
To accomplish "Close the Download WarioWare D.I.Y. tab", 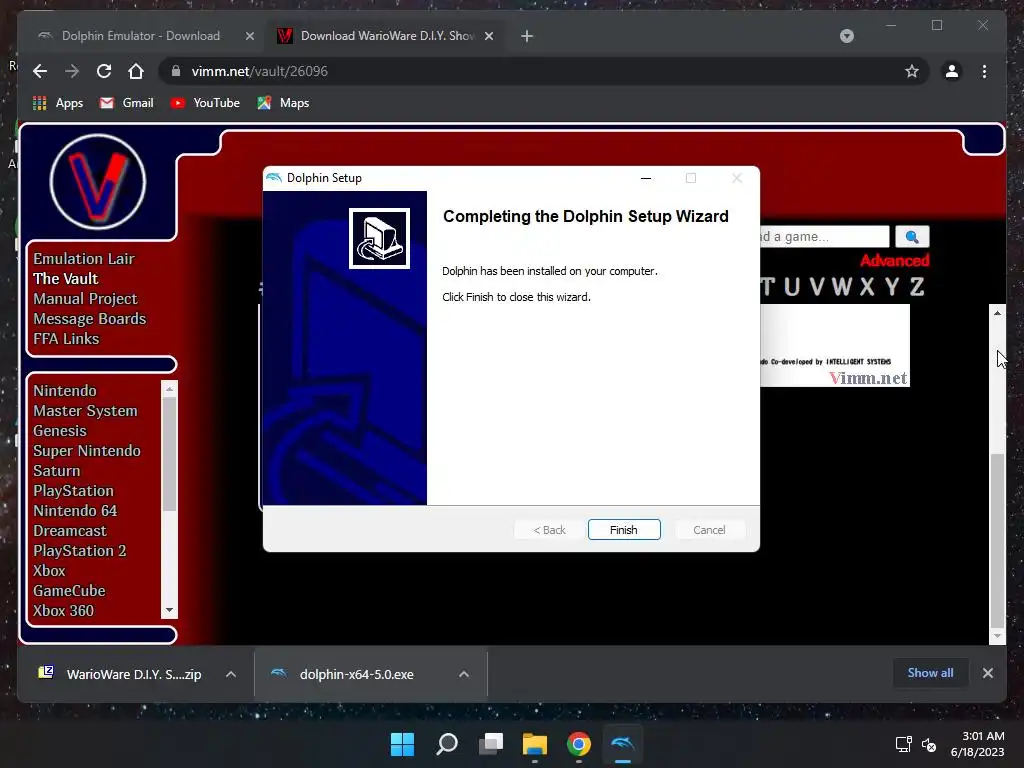I will [x=488, y=36].
